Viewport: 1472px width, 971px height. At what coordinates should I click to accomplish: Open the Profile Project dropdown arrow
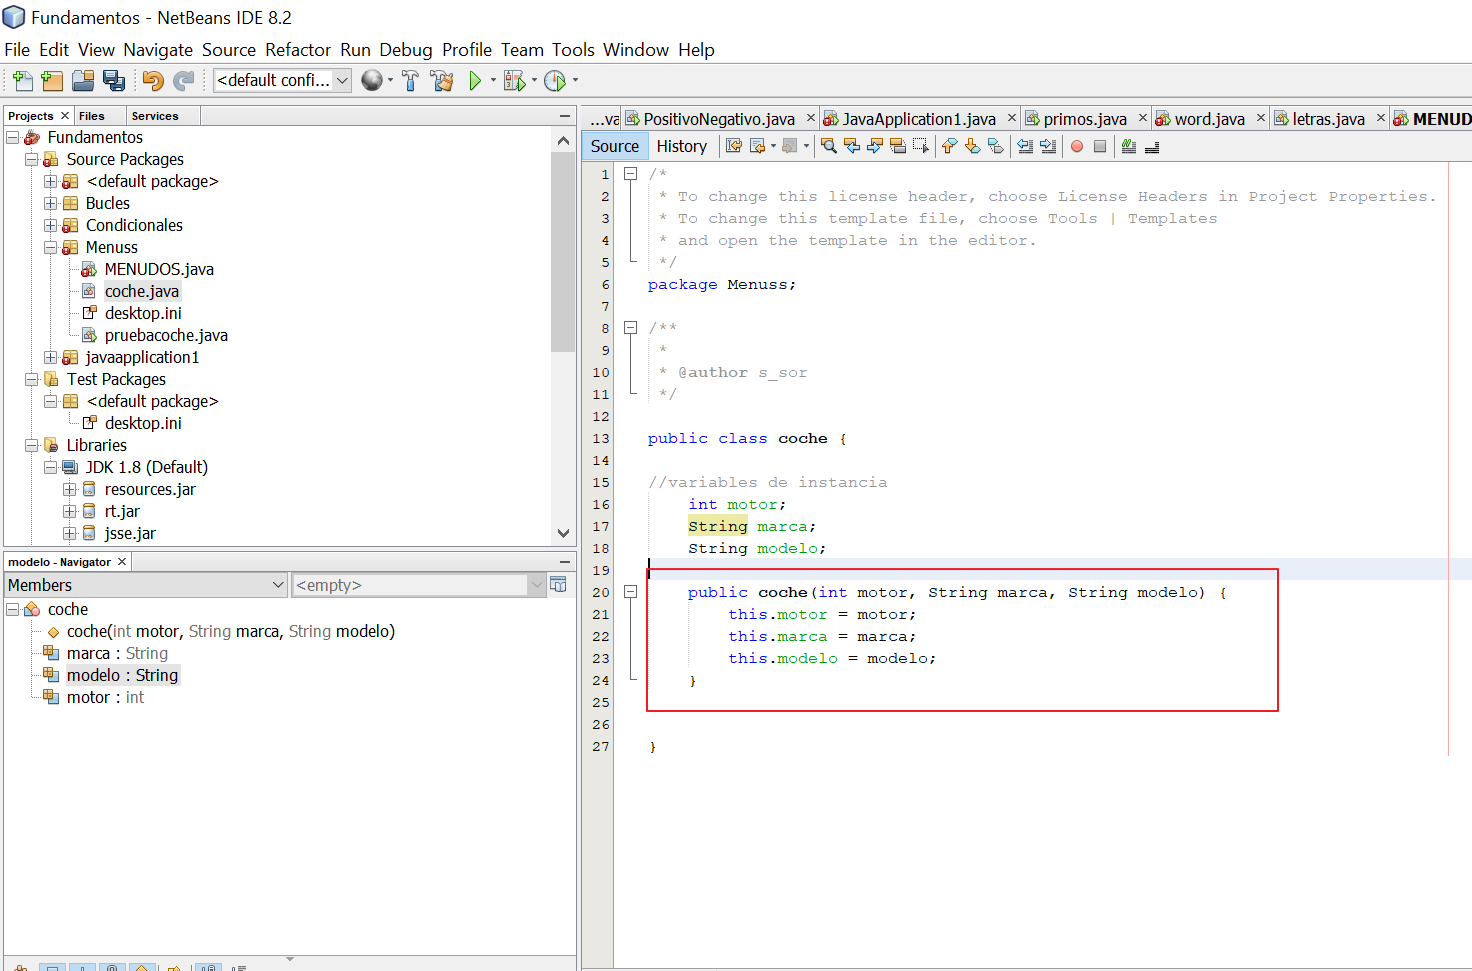(x=575, y=80)
